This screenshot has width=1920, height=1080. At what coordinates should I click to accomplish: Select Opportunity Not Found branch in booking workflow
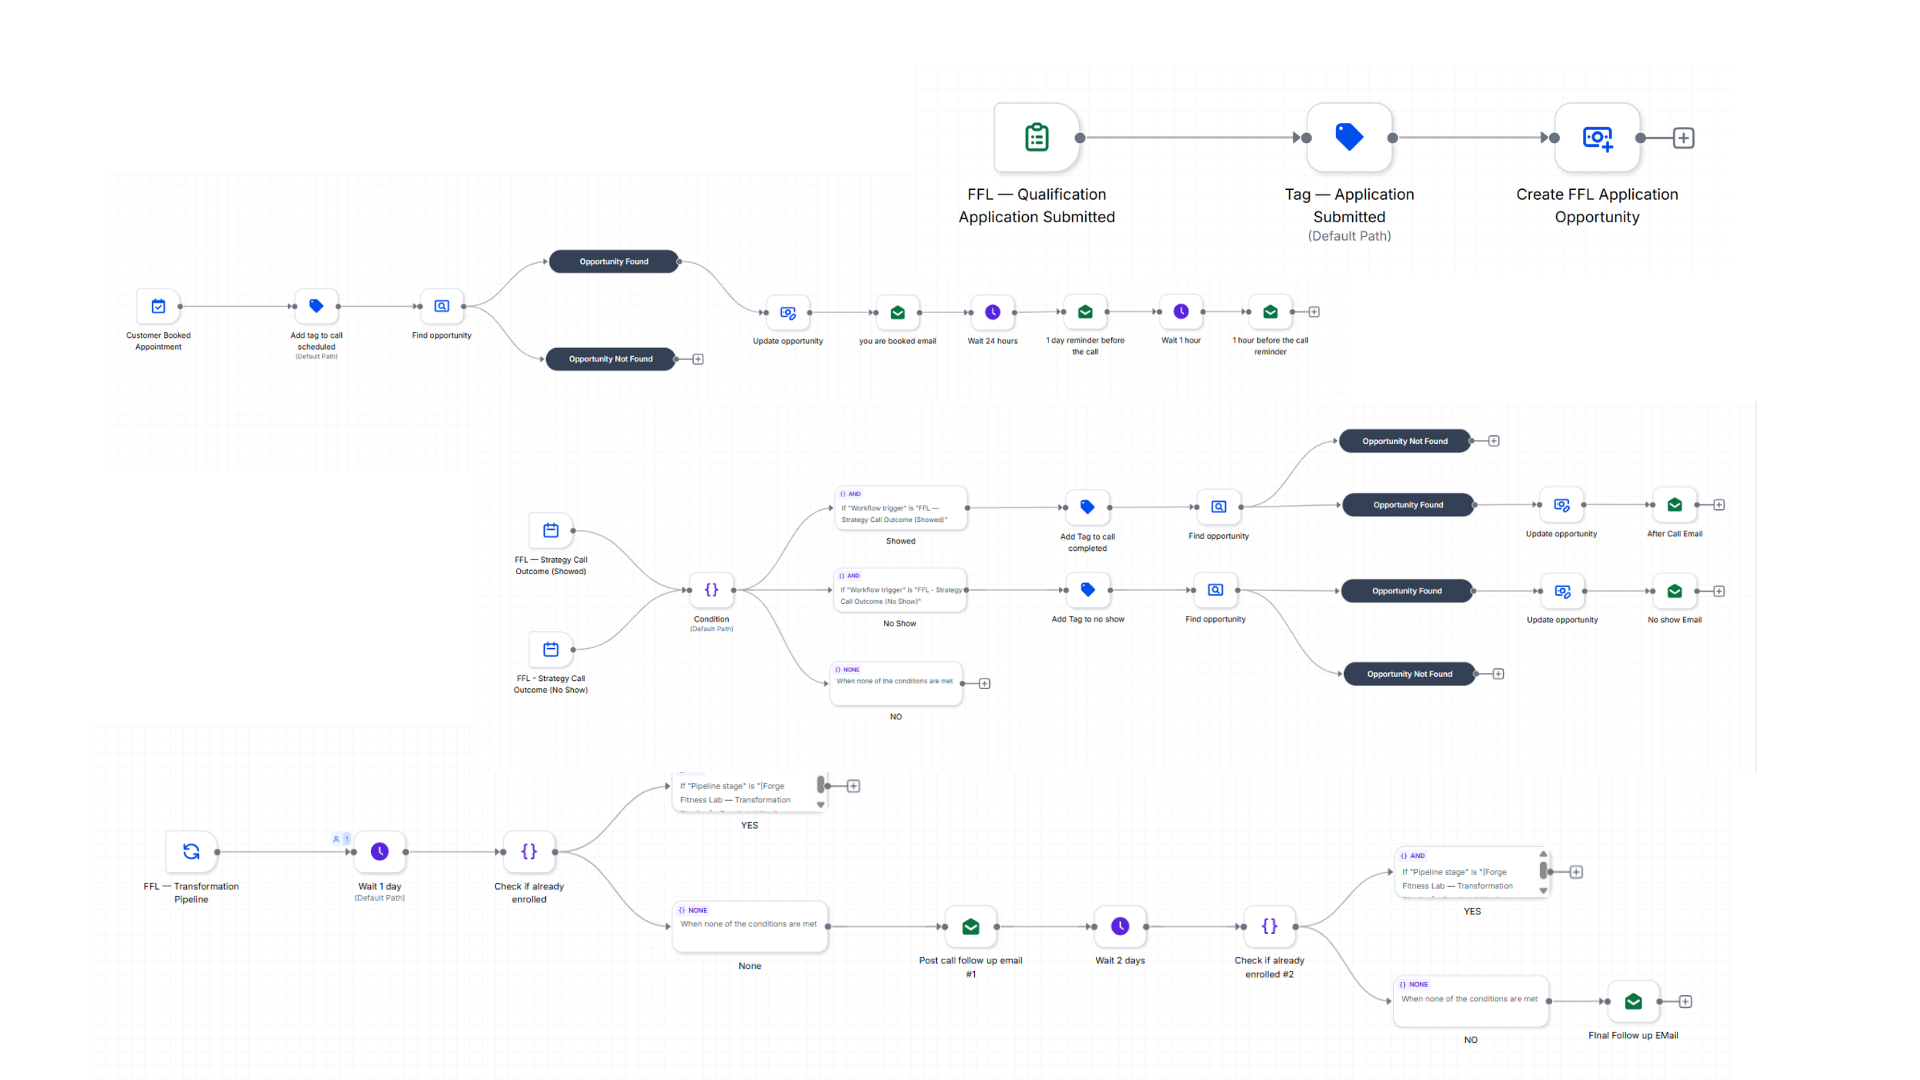click(611, 359)
